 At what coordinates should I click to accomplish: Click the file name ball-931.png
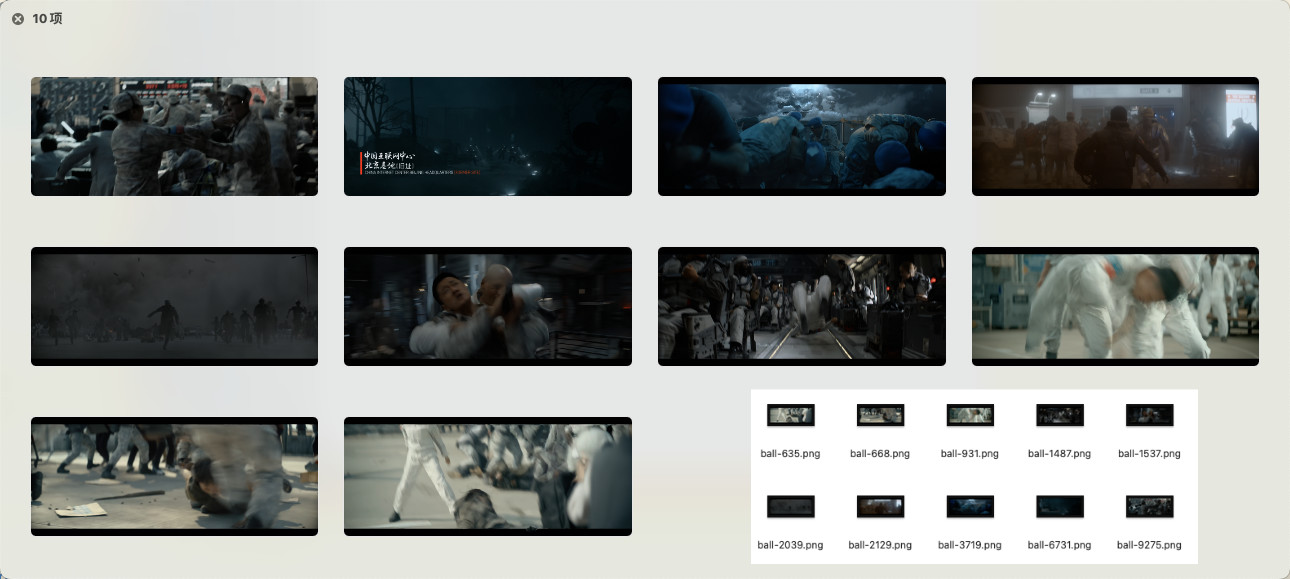[970, 453]
